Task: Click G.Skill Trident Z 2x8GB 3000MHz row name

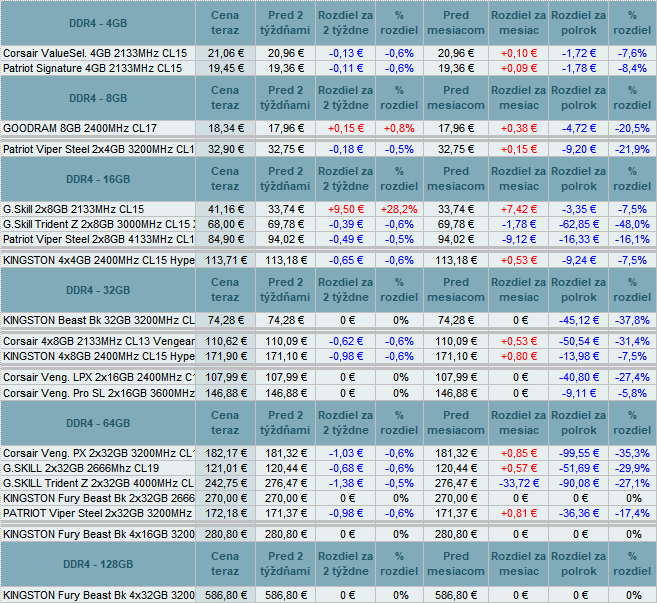Action: click(x=98, y=225)
